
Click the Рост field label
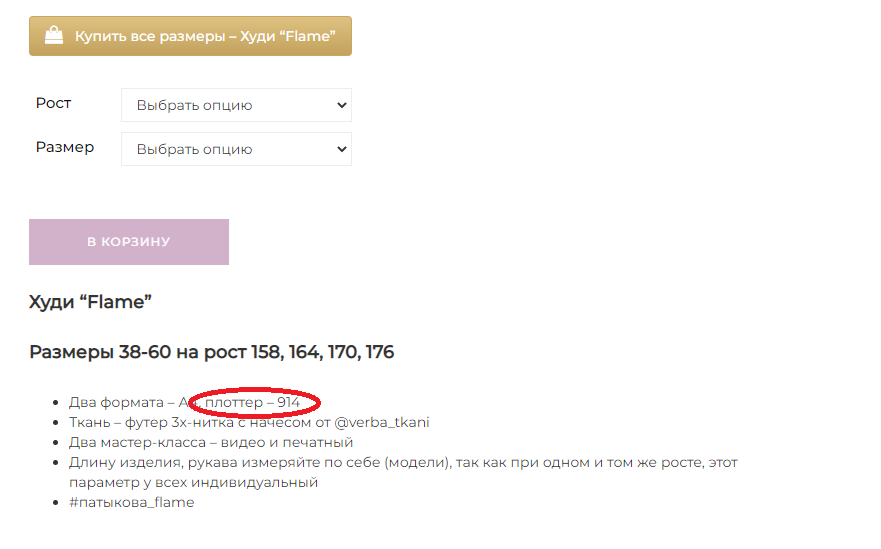coord(53,103)
